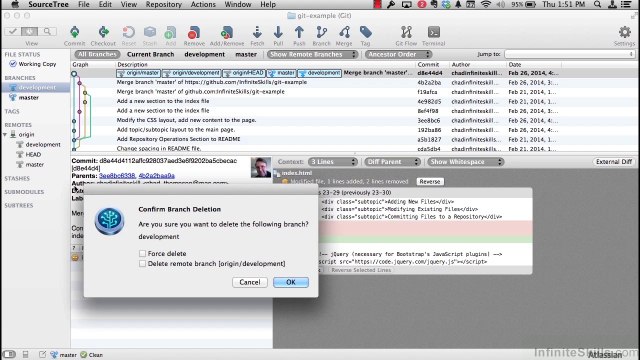Open the Edit menu
Image resolution: width=640 pixels, height=360 pixels.
pos(105,4)
